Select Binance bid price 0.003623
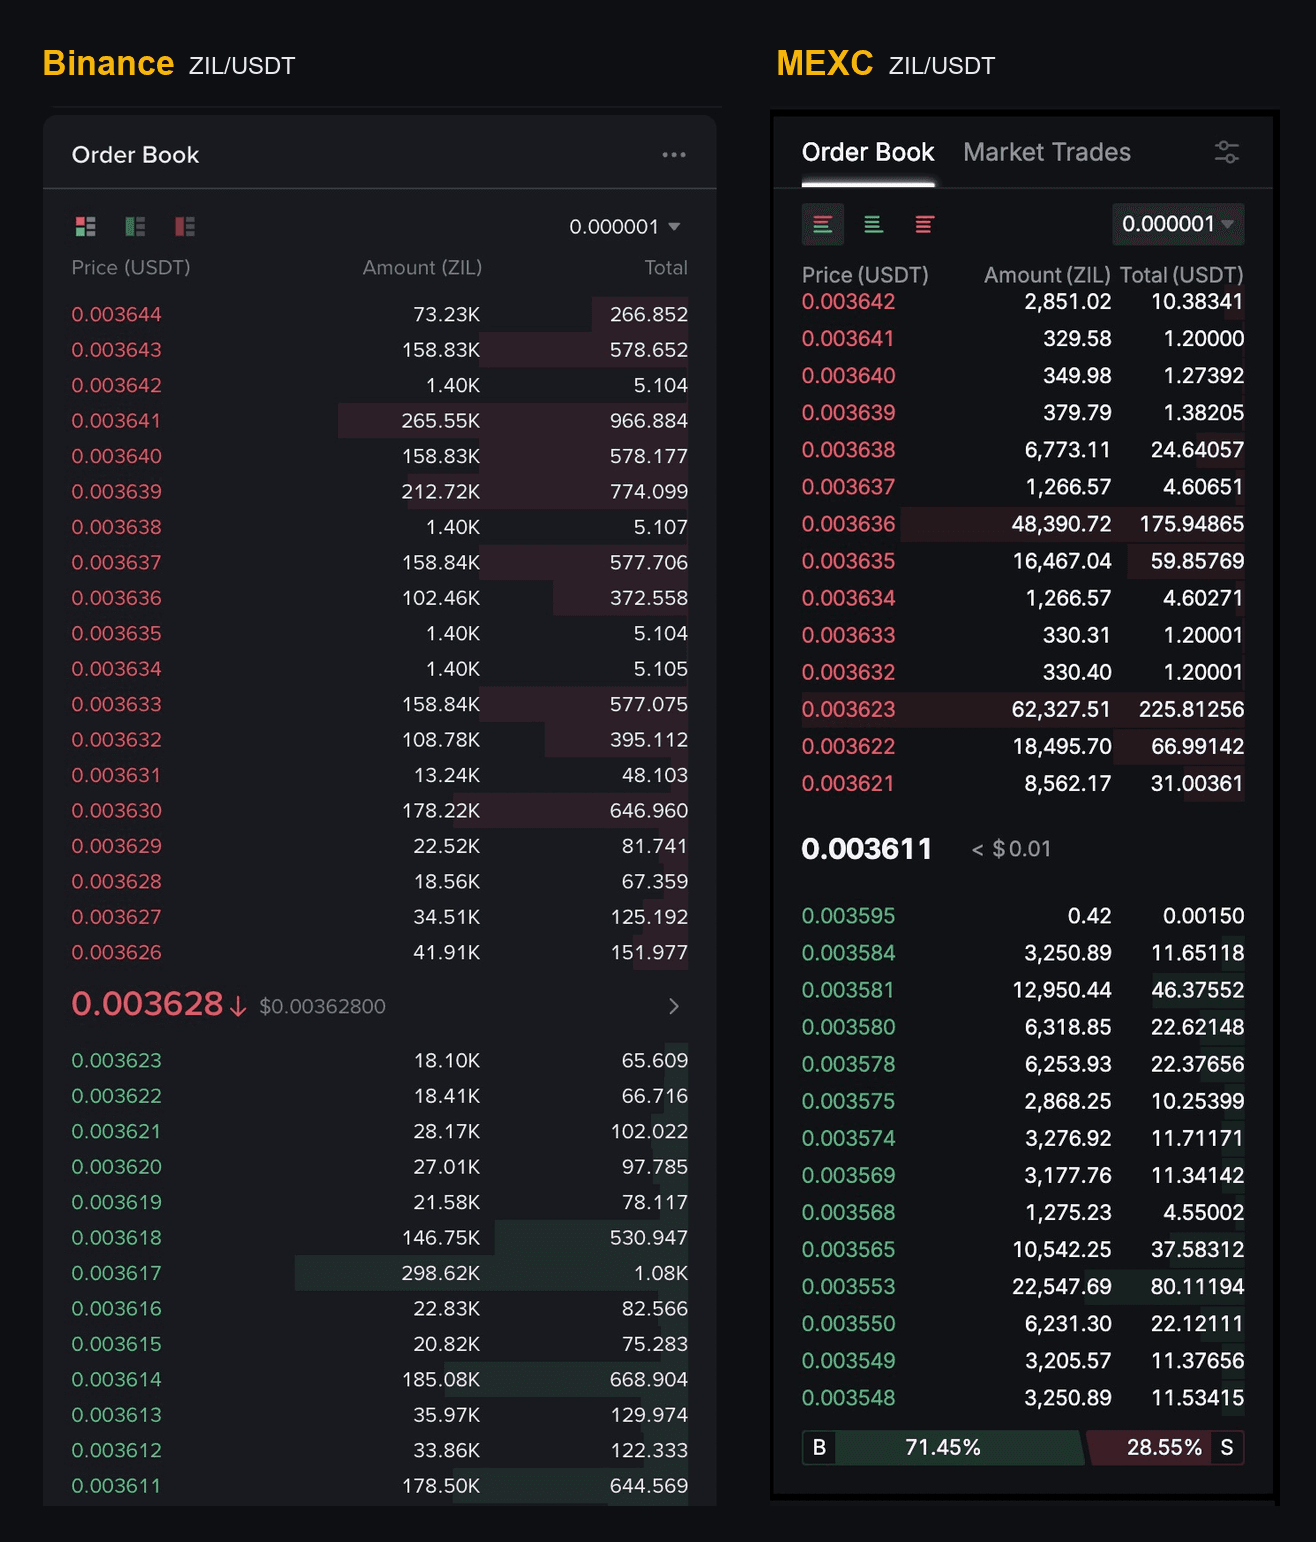The height and width of the screenshot is (1542, 1316). pos(116,1060)
